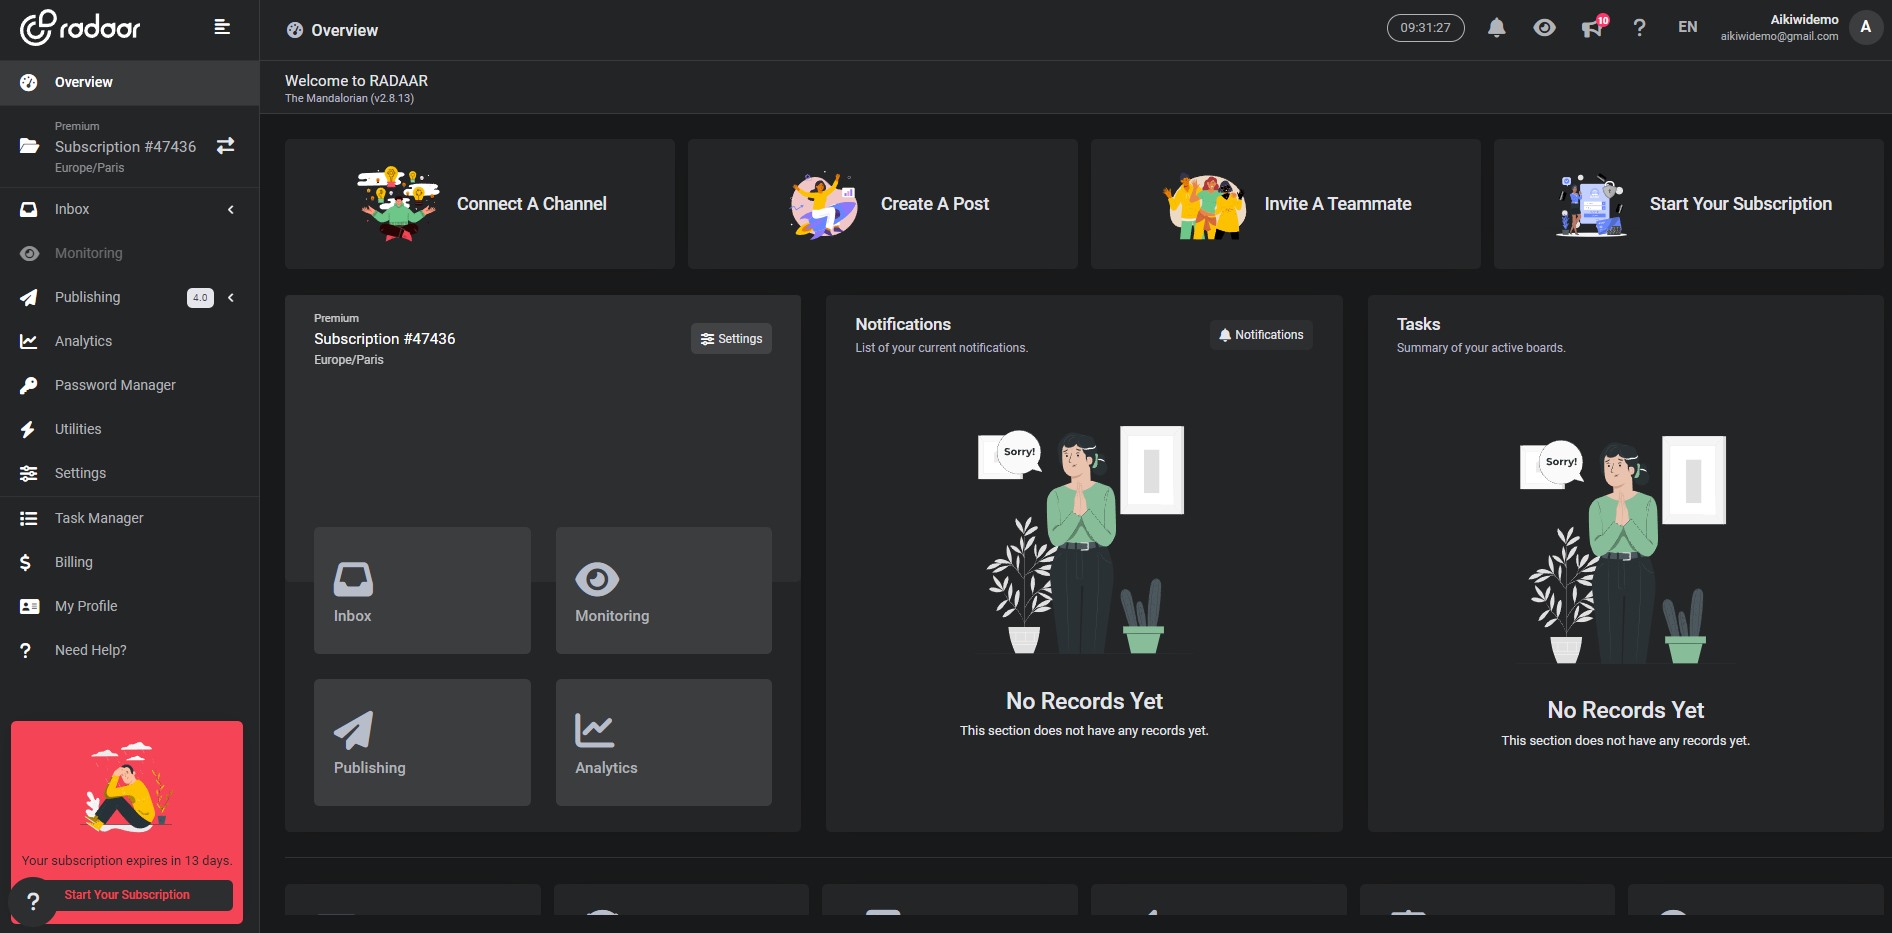Select Overview in the sidebar
Viewport: 1892px width, 933px height.
[129, 82]
